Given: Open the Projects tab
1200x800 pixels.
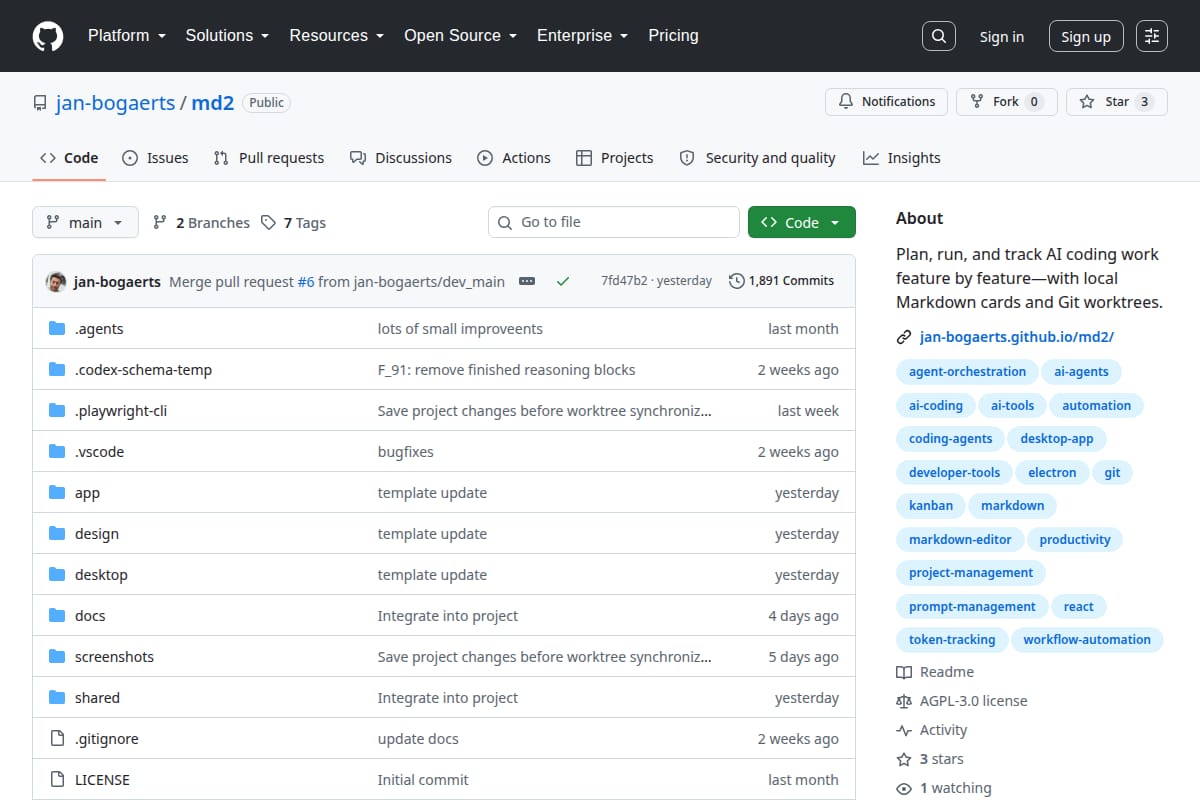Looking at the screenshot, I should tap(615, 158).
